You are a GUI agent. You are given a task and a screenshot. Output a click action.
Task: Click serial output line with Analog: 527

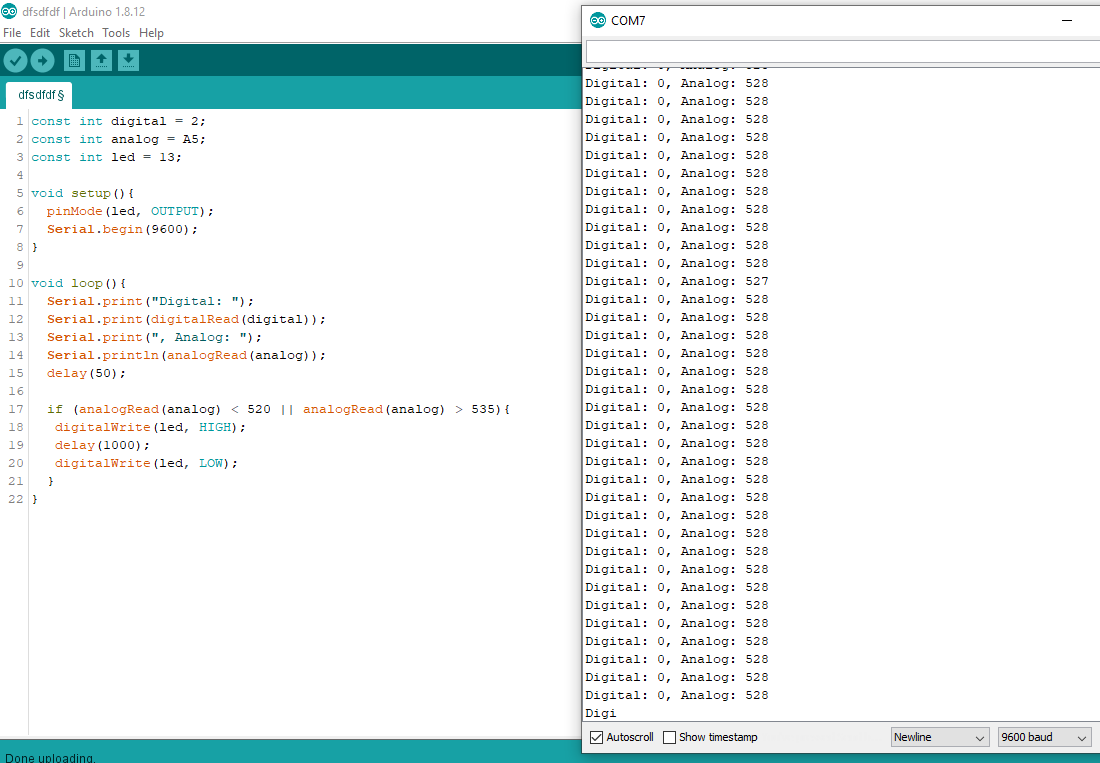pos(677,281)
